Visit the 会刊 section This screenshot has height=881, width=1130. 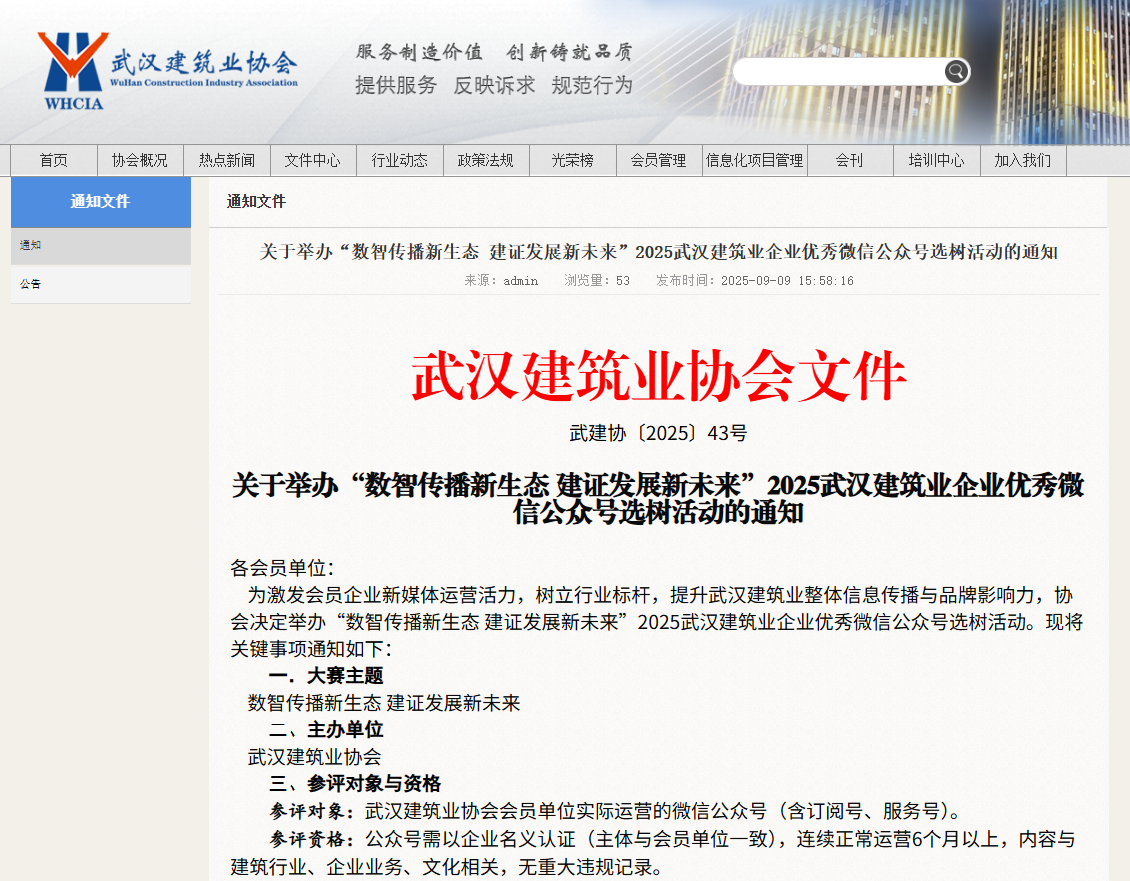(849, 160)
